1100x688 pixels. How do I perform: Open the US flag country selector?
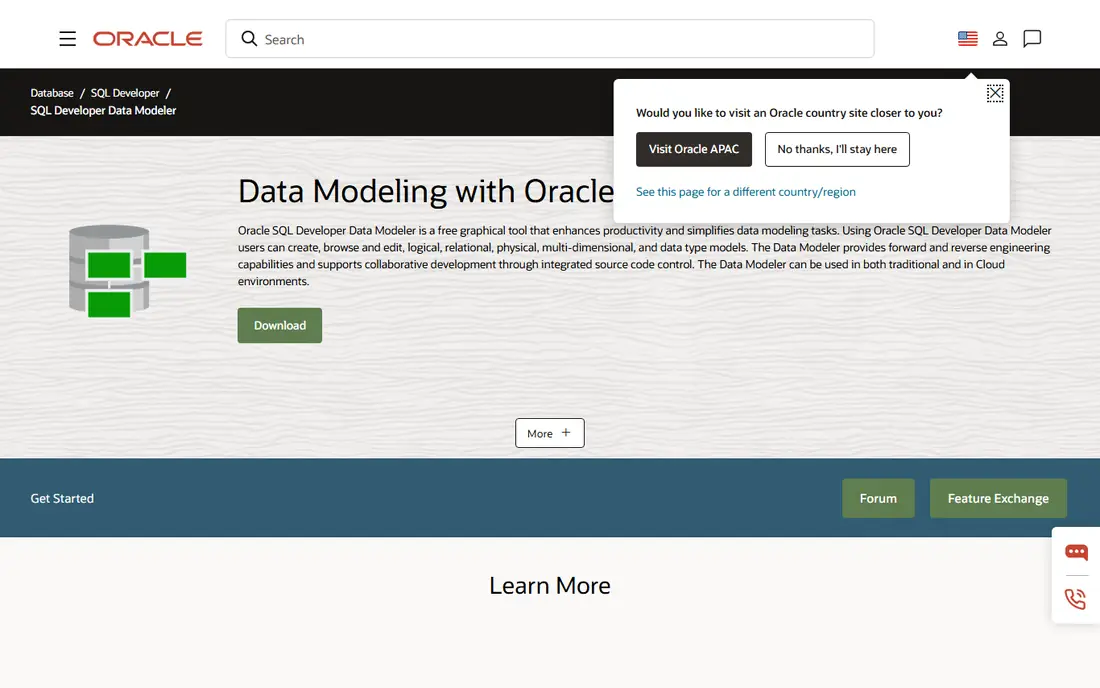point(967,39)
